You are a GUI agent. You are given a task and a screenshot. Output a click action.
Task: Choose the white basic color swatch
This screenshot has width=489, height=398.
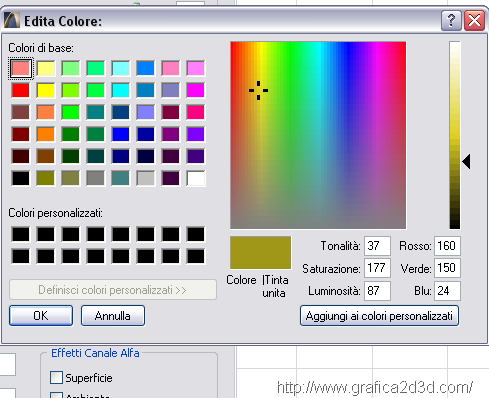point(196,178)
